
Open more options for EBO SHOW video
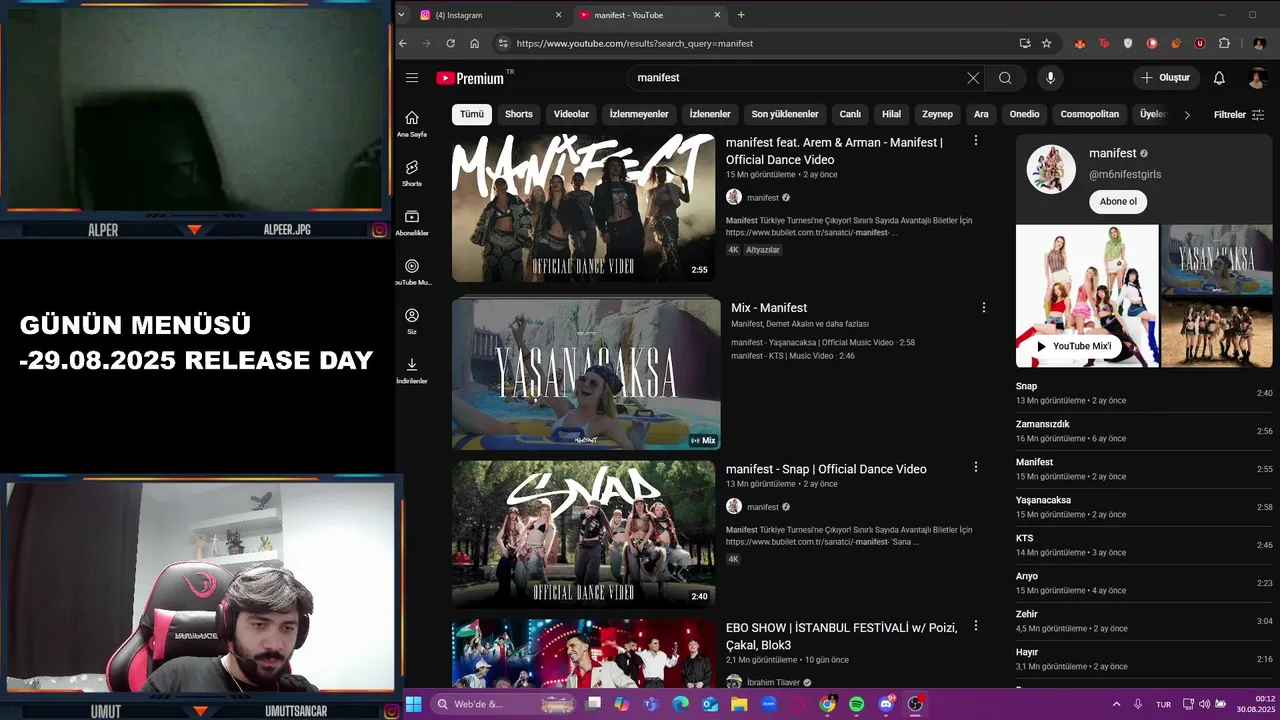click(x=976, y=626)
